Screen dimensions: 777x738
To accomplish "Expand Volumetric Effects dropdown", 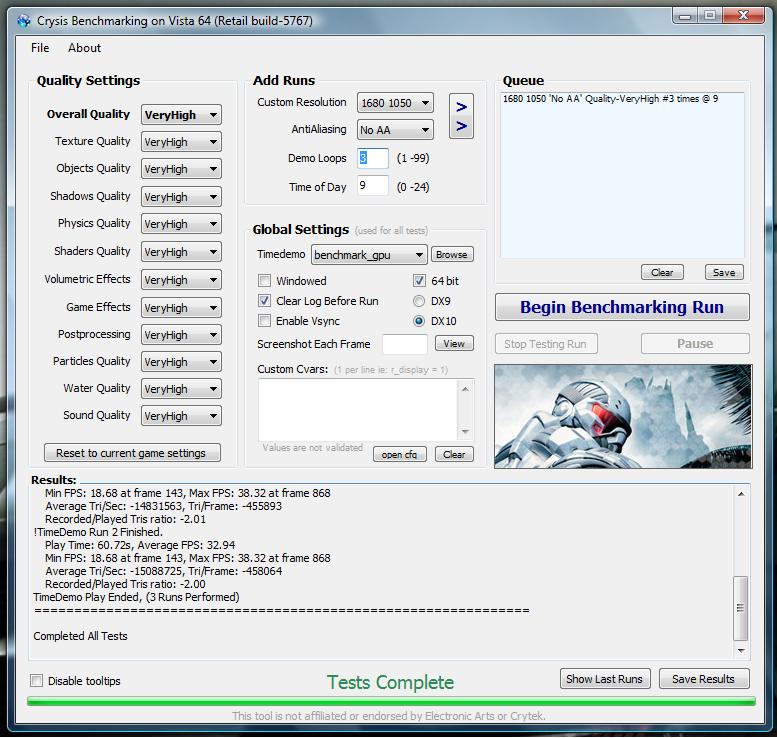I will [x=181, y=280].
